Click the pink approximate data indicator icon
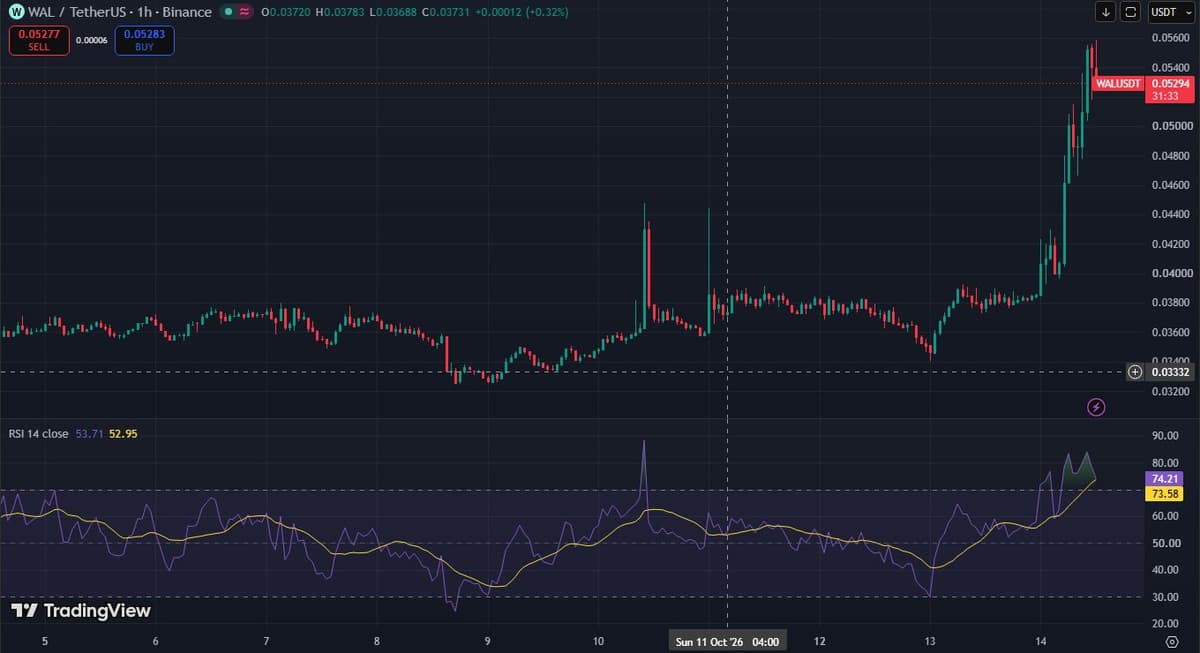 [x=243, y=12]
